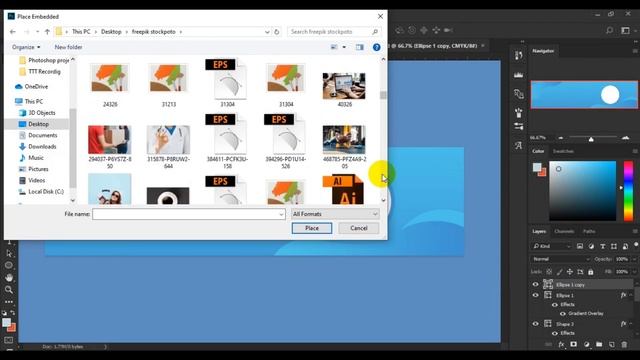Filter layers by type layer icon
Viewport: 640px width, 360px height.
click(x=602, y=246)
